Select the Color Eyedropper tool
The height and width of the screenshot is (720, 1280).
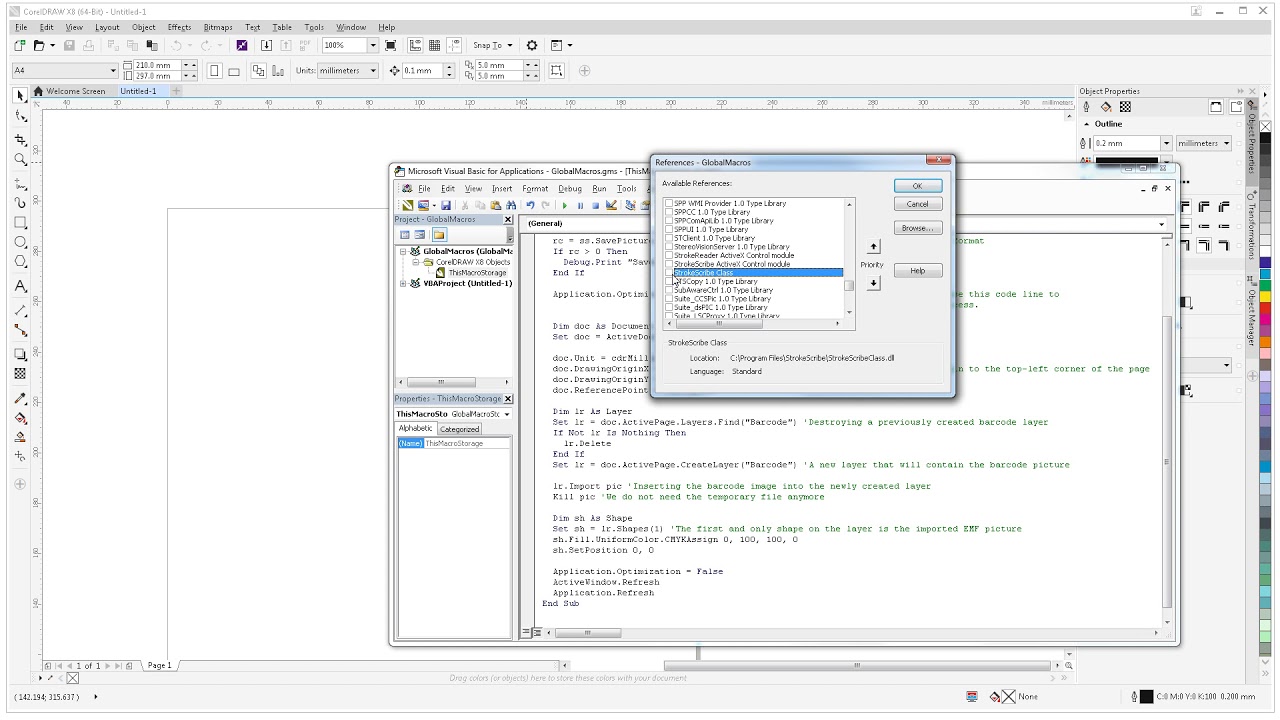pos(20,398)
